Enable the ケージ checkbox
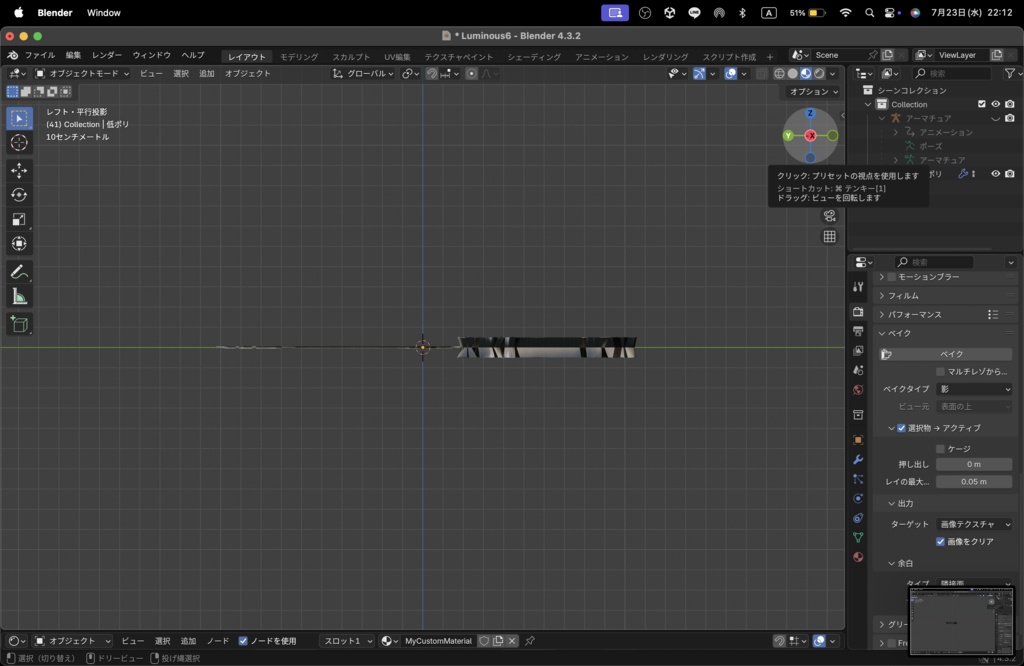This screenshot has height=666, width=1024. point(940,449)
